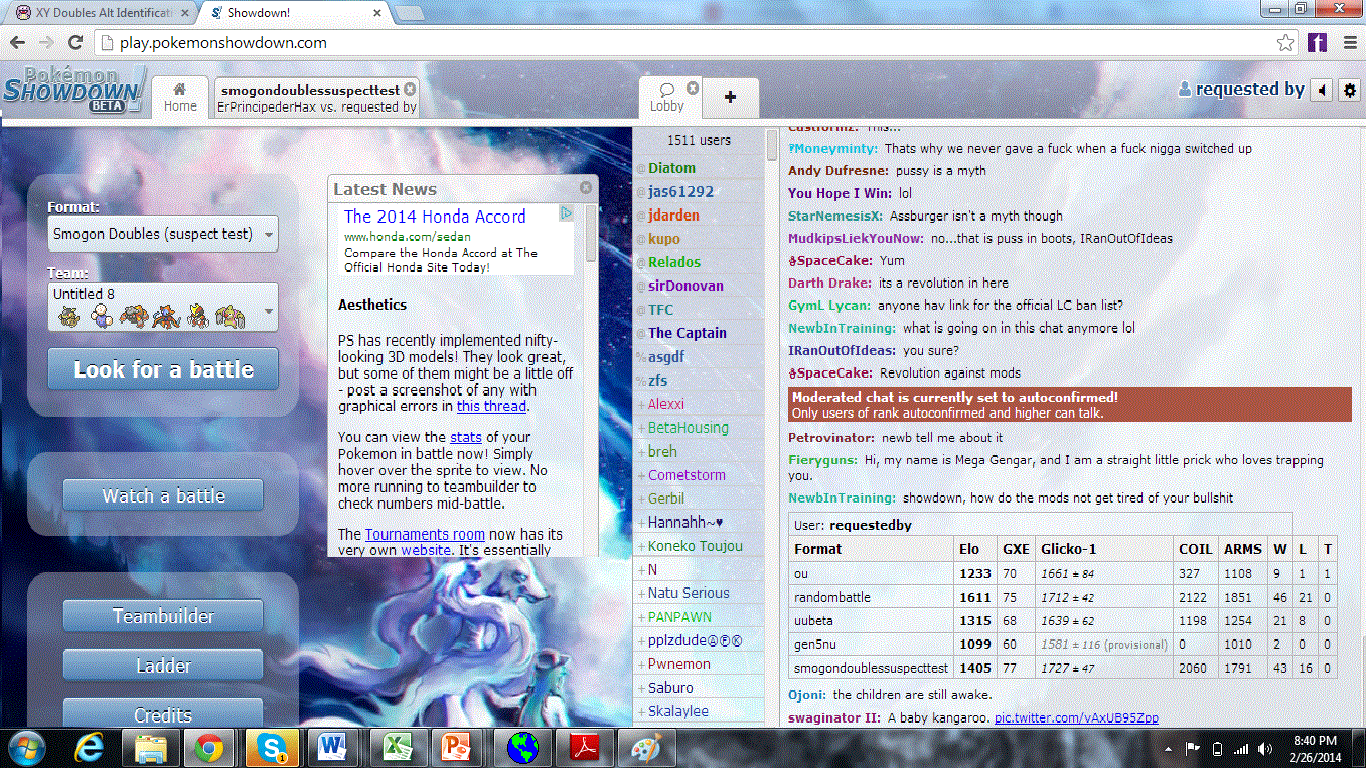Close the Lobby chat tab

[693, 88]
